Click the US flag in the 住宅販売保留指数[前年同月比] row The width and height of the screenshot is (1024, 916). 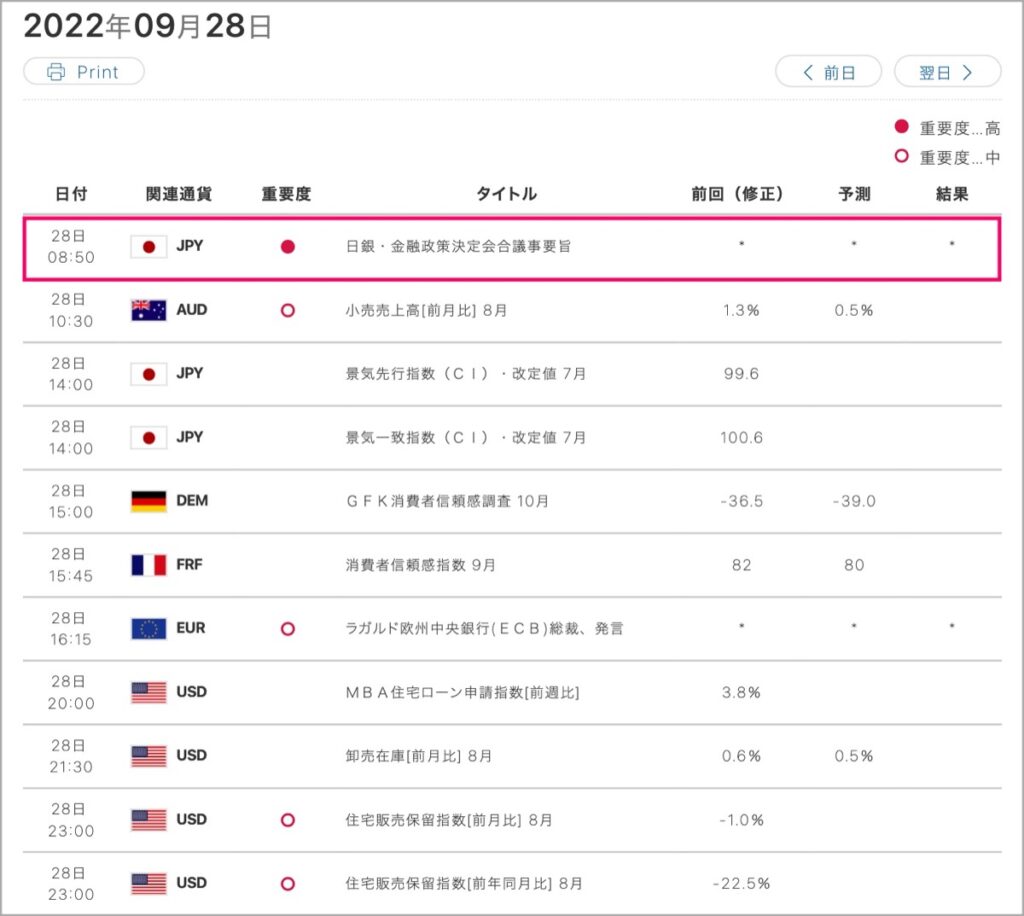coord(149,883)
